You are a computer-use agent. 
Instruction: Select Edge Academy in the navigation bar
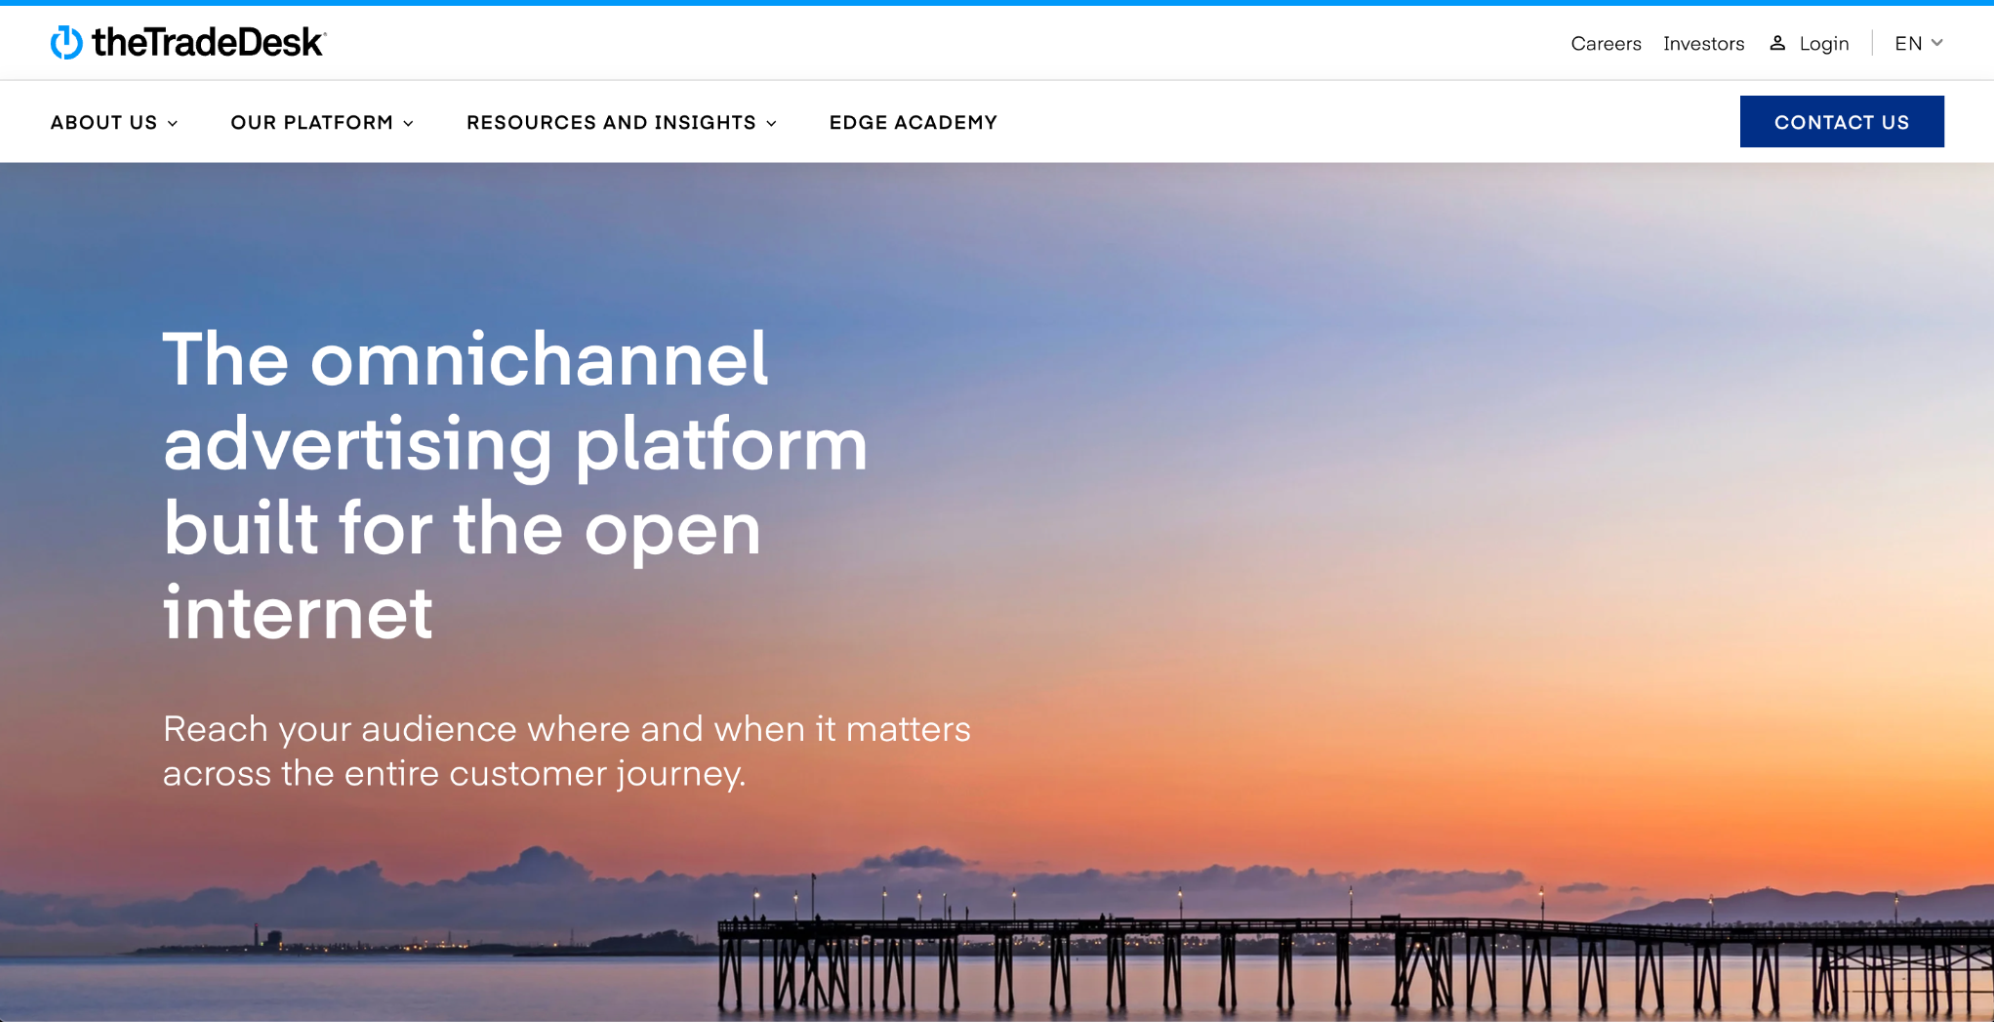click(x=911, y=121)
